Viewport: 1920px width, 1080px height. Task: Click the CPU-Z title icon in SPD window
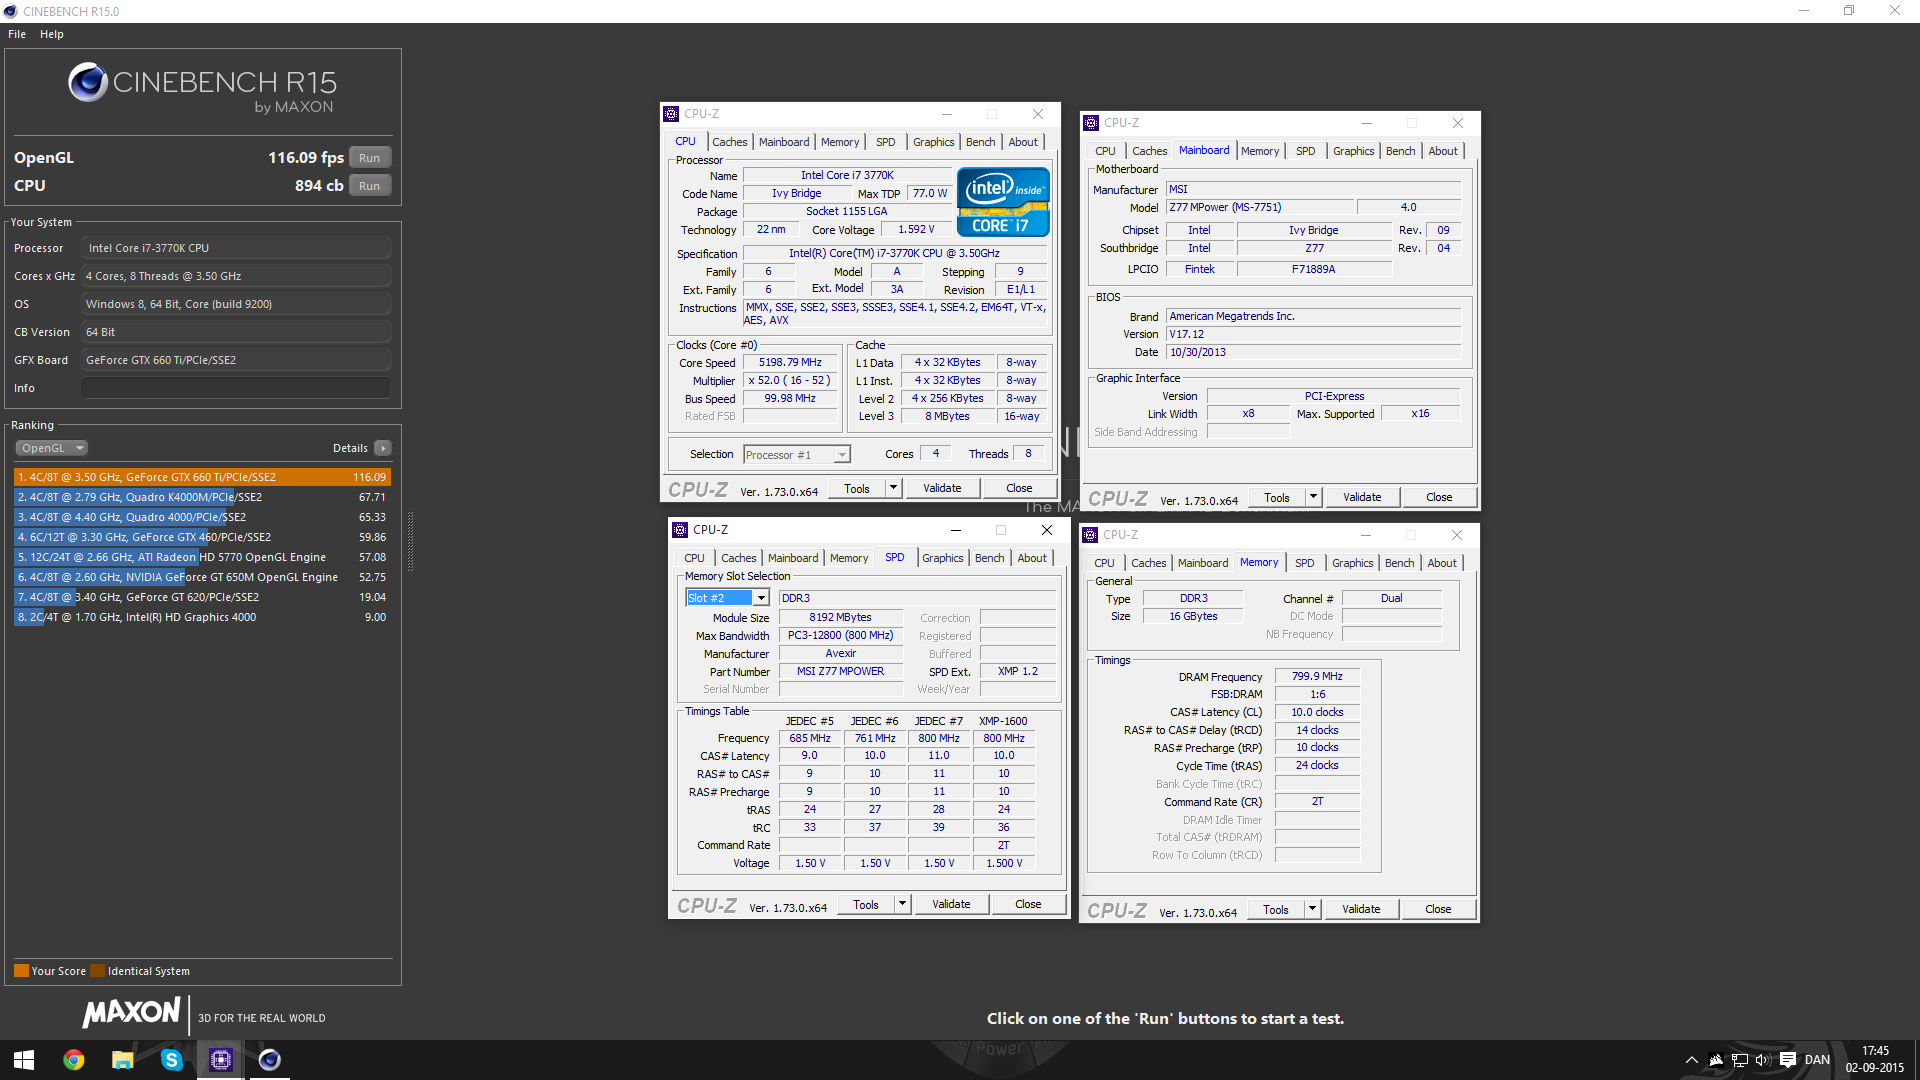(680, 530)
